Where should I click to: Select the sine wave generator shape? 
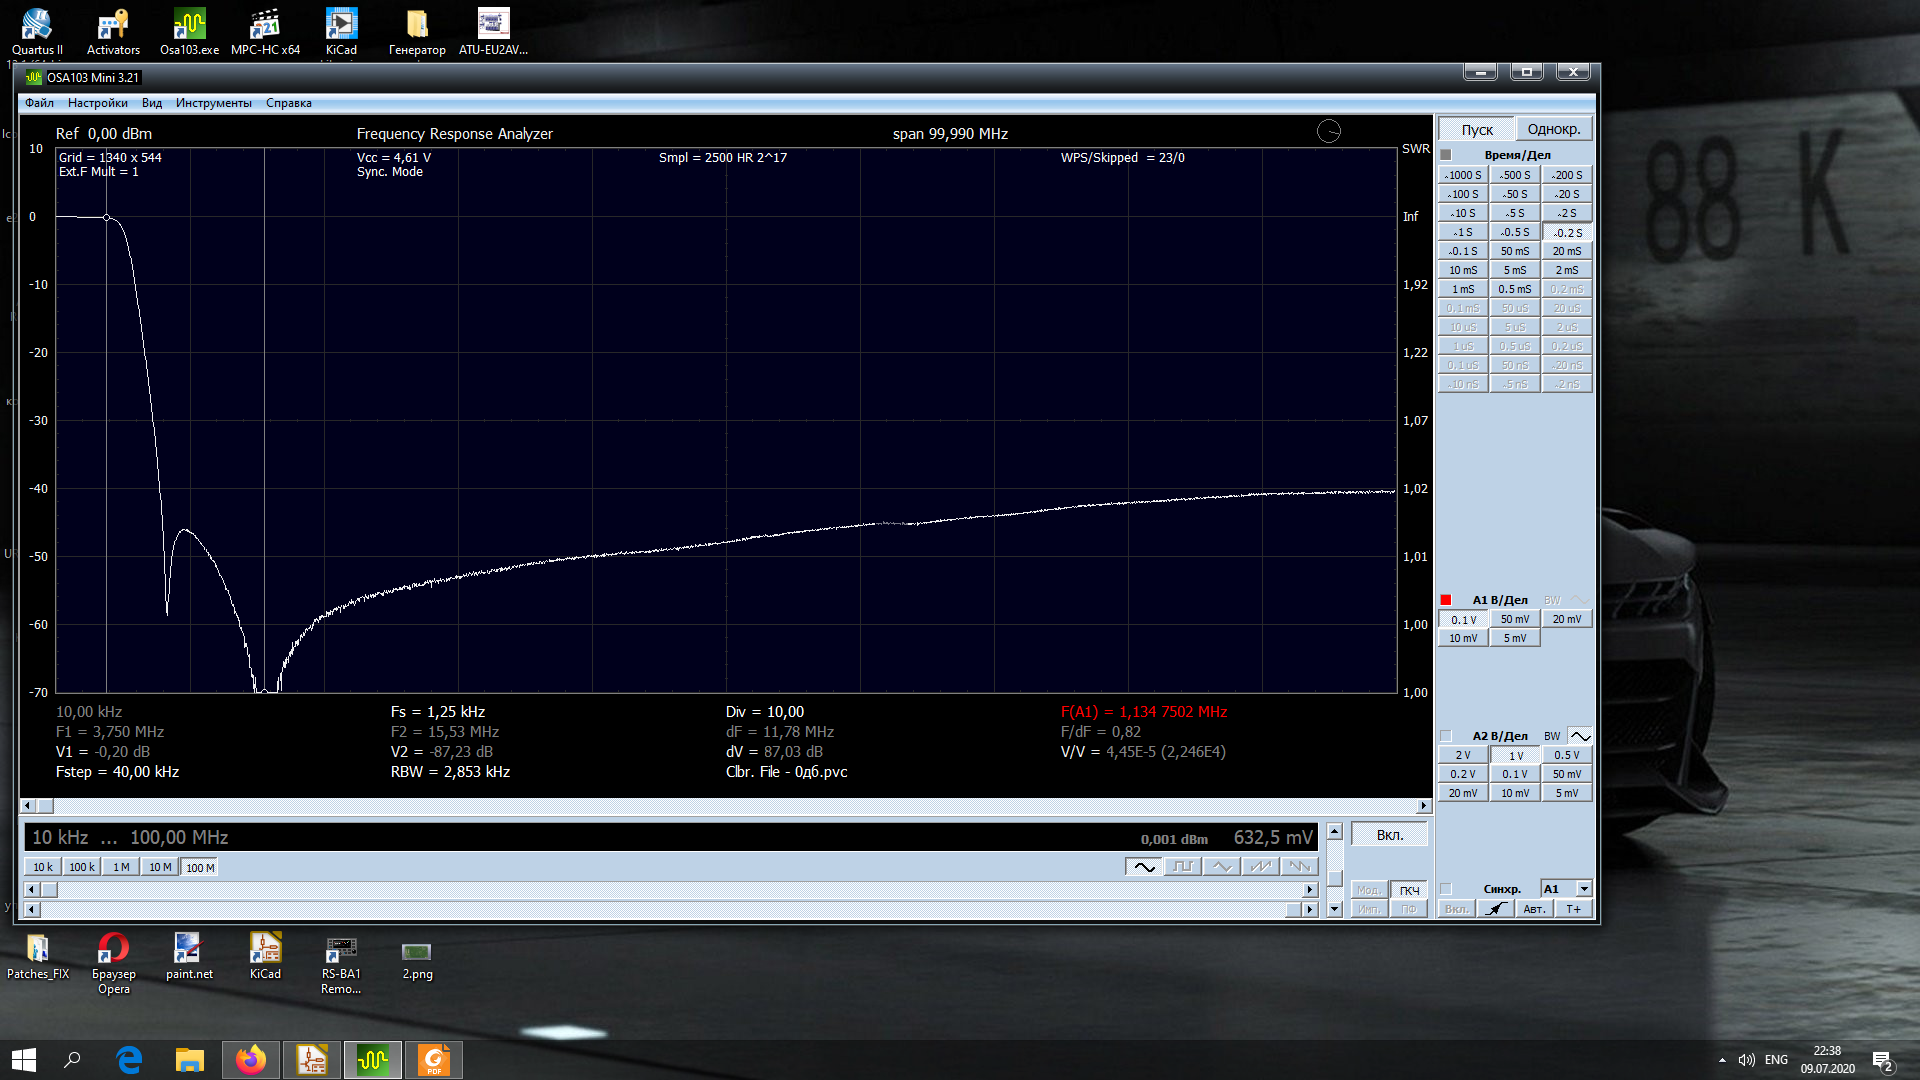[1144, 867]
